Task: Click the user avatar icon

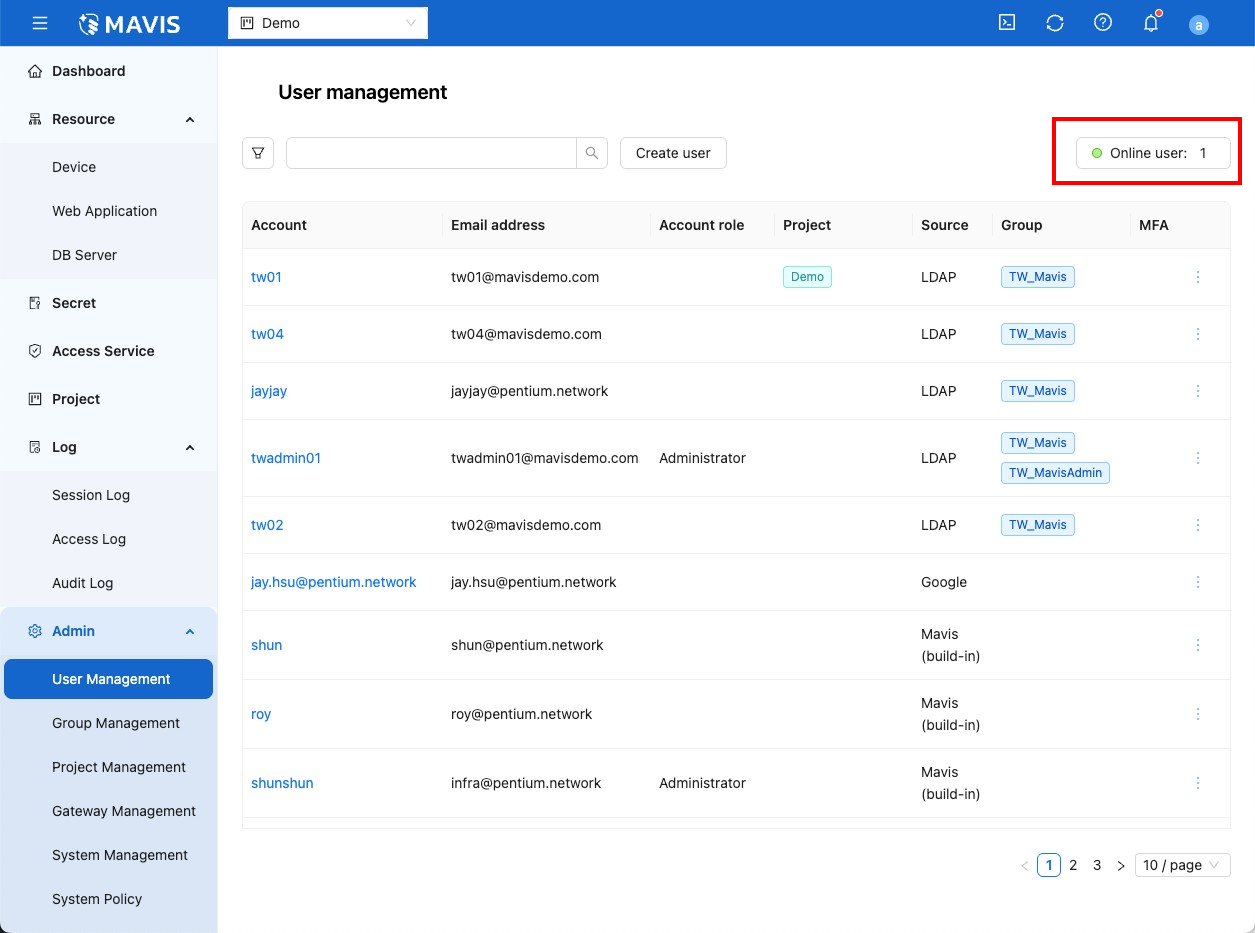Action: pyautogui.click(x=1199, y=25)
